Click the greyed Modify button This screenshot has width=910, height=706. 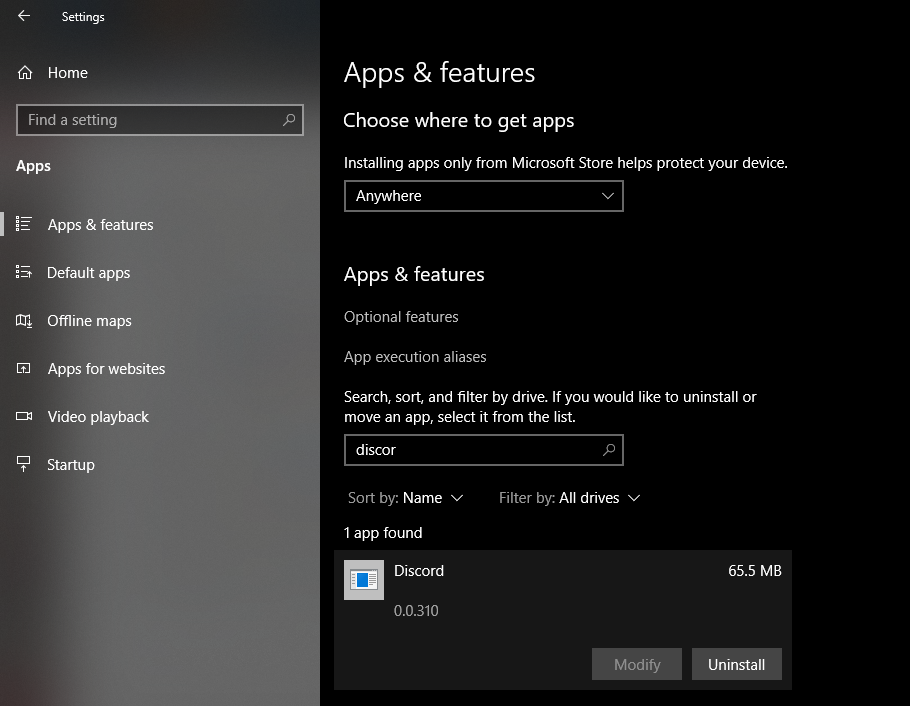(637, 664)
